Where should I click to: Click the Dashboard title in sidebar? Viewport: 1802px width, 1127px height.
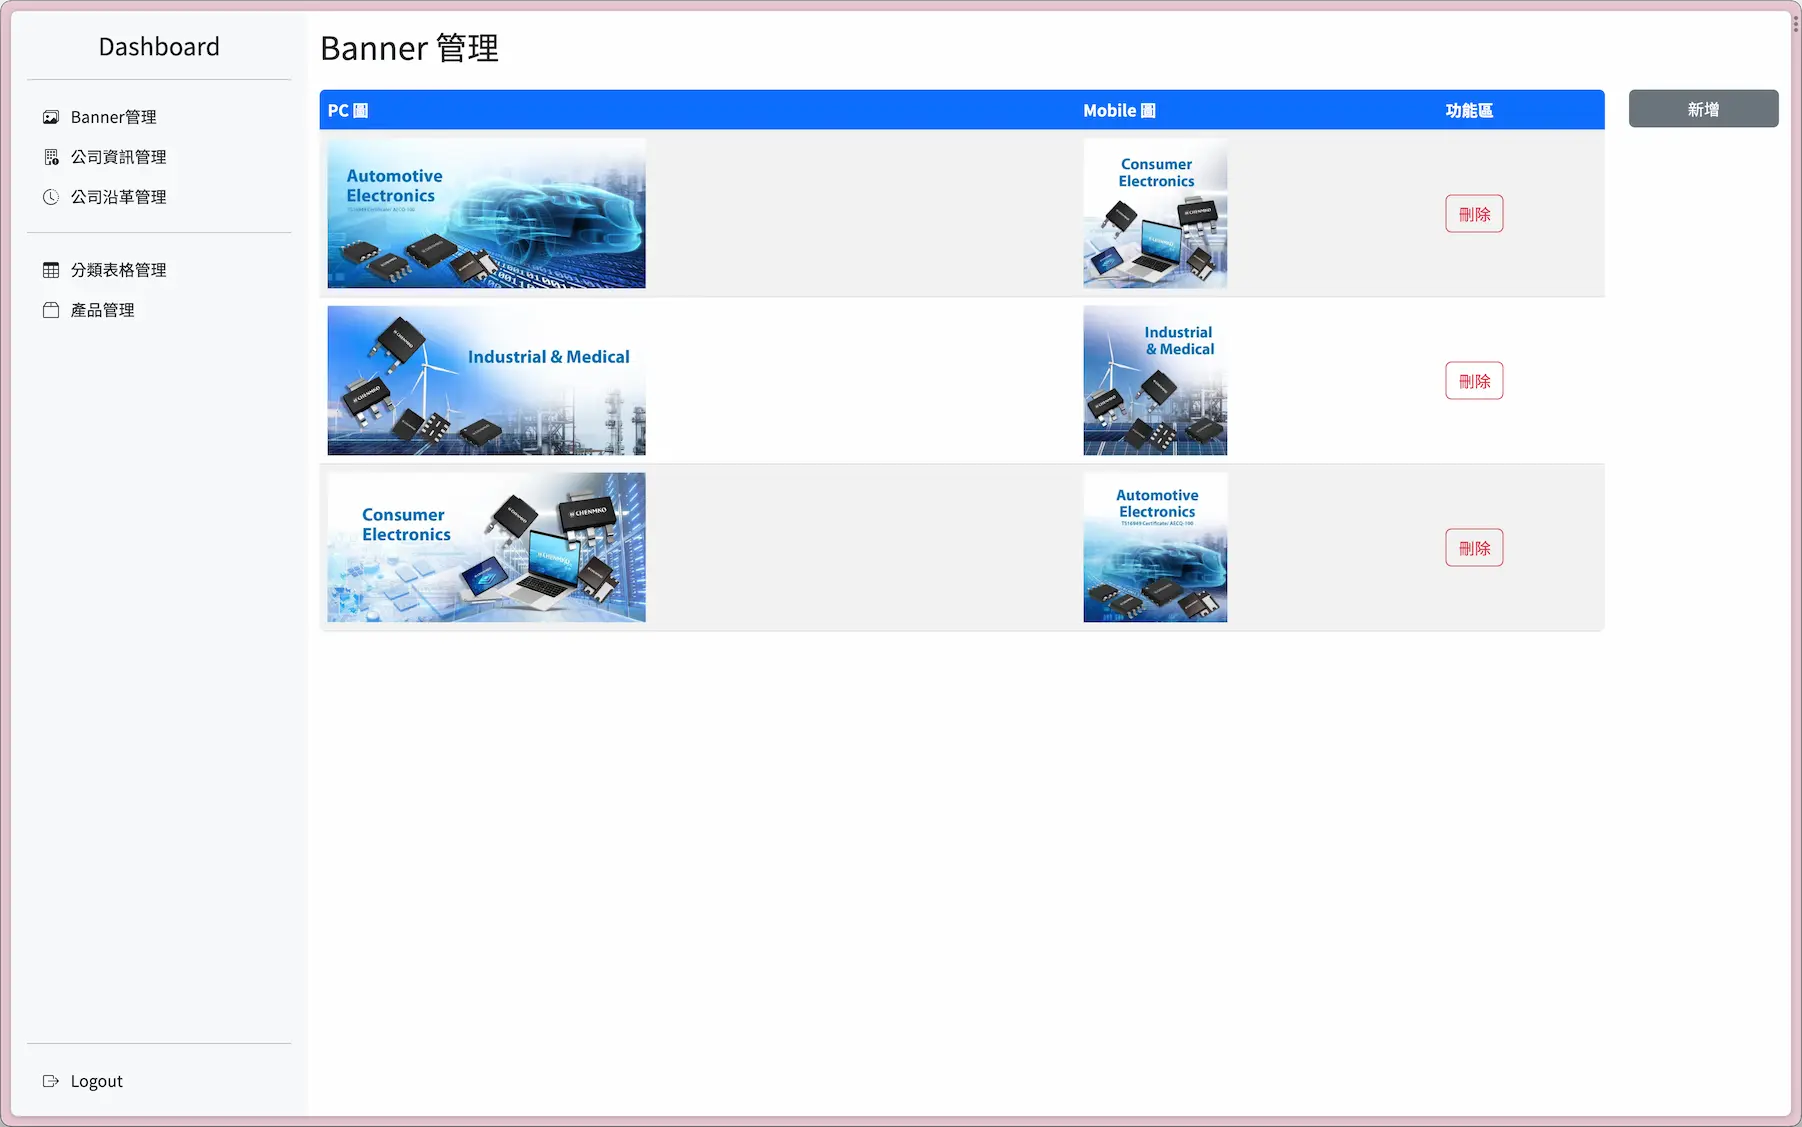159,47
